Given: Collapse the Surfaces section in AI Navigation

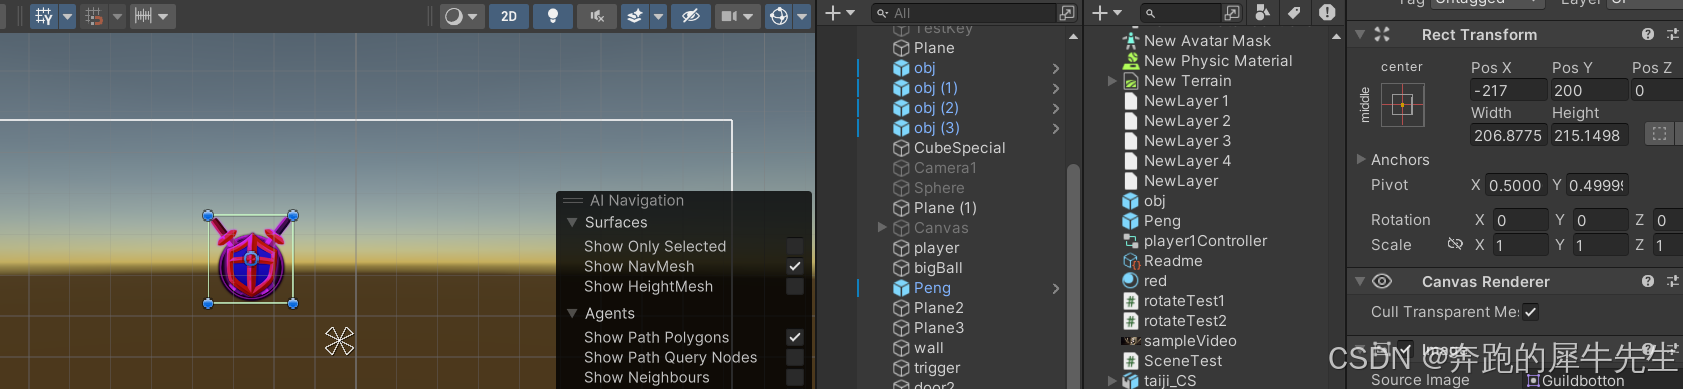Looking at the screenshot, I should [x=572, y=222].
